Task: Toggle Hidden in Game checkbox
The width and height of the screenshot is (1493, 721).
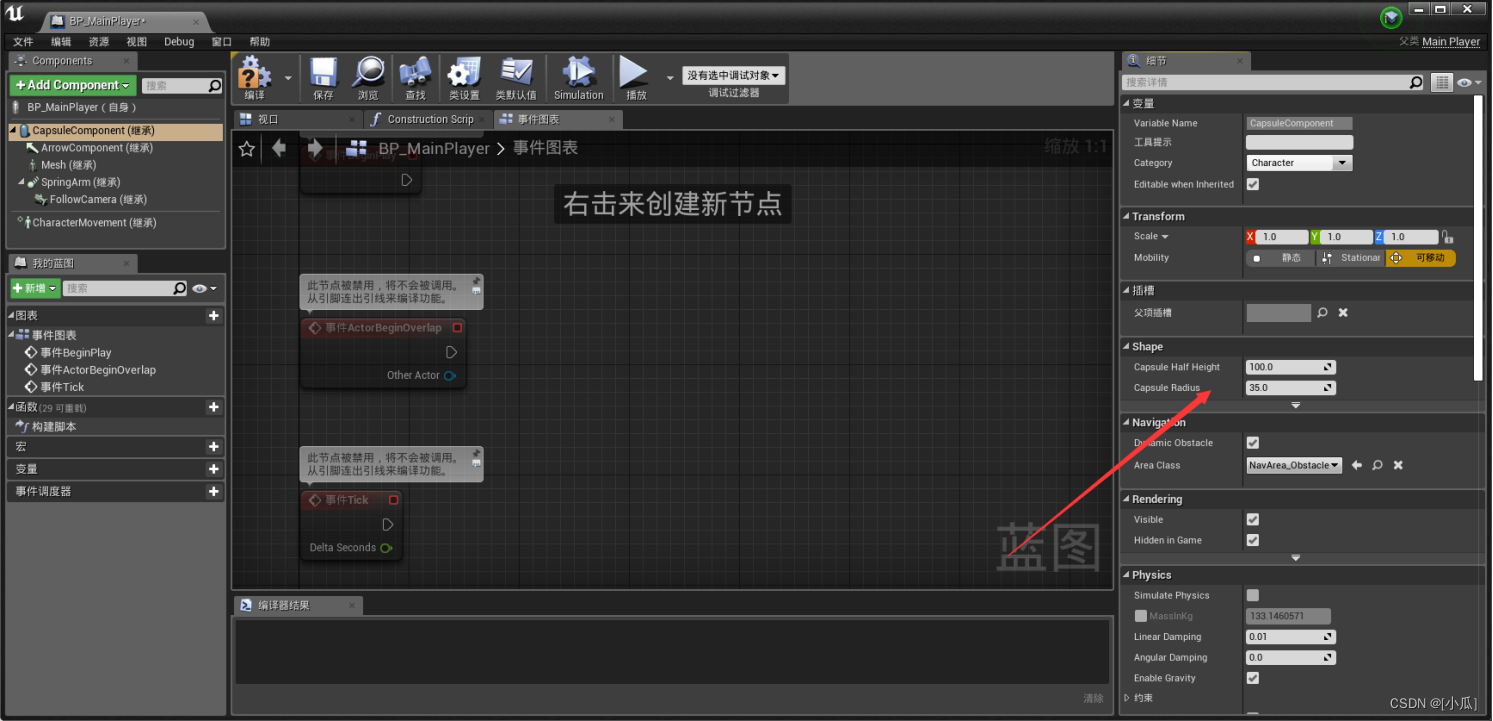Action: (1253, 540)
